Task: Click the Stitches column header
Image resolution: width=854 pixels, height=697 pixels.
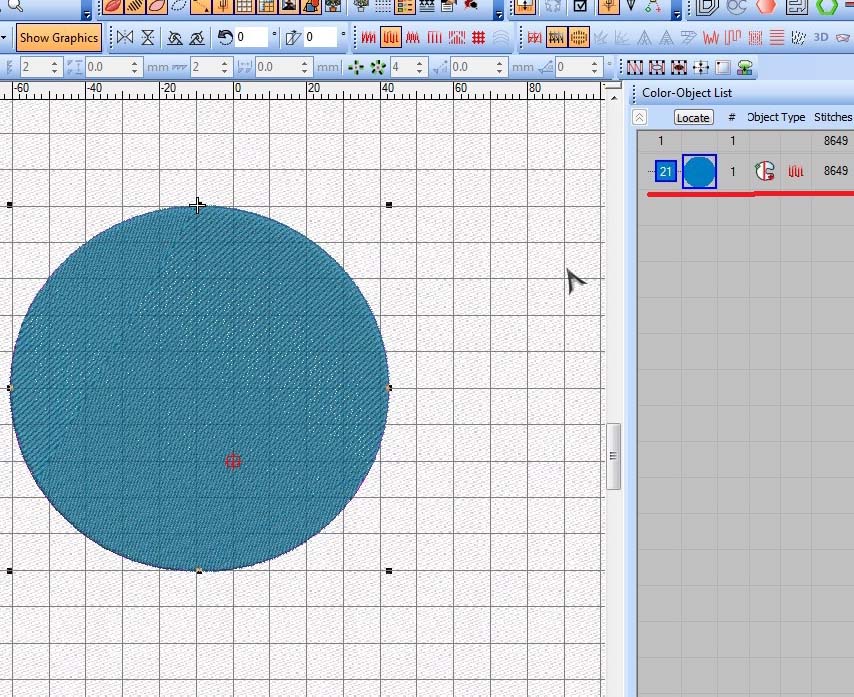Action: tap(832, 117)
